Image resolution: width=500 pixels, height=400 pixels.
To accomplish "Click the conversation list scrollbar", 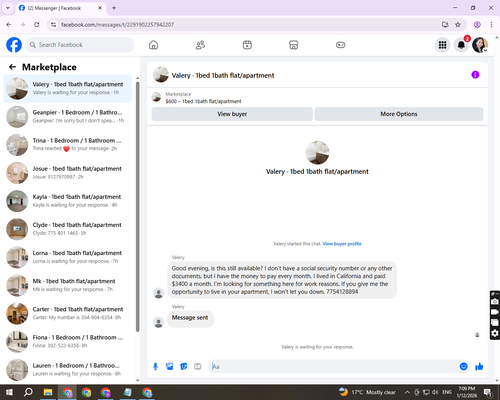I will tap(137, 207).
